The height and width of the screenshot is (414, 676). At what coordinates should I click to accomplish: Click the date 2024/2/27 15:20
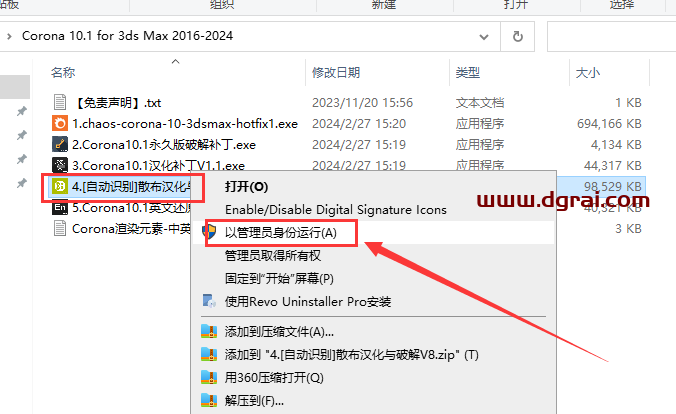(359, 124)
